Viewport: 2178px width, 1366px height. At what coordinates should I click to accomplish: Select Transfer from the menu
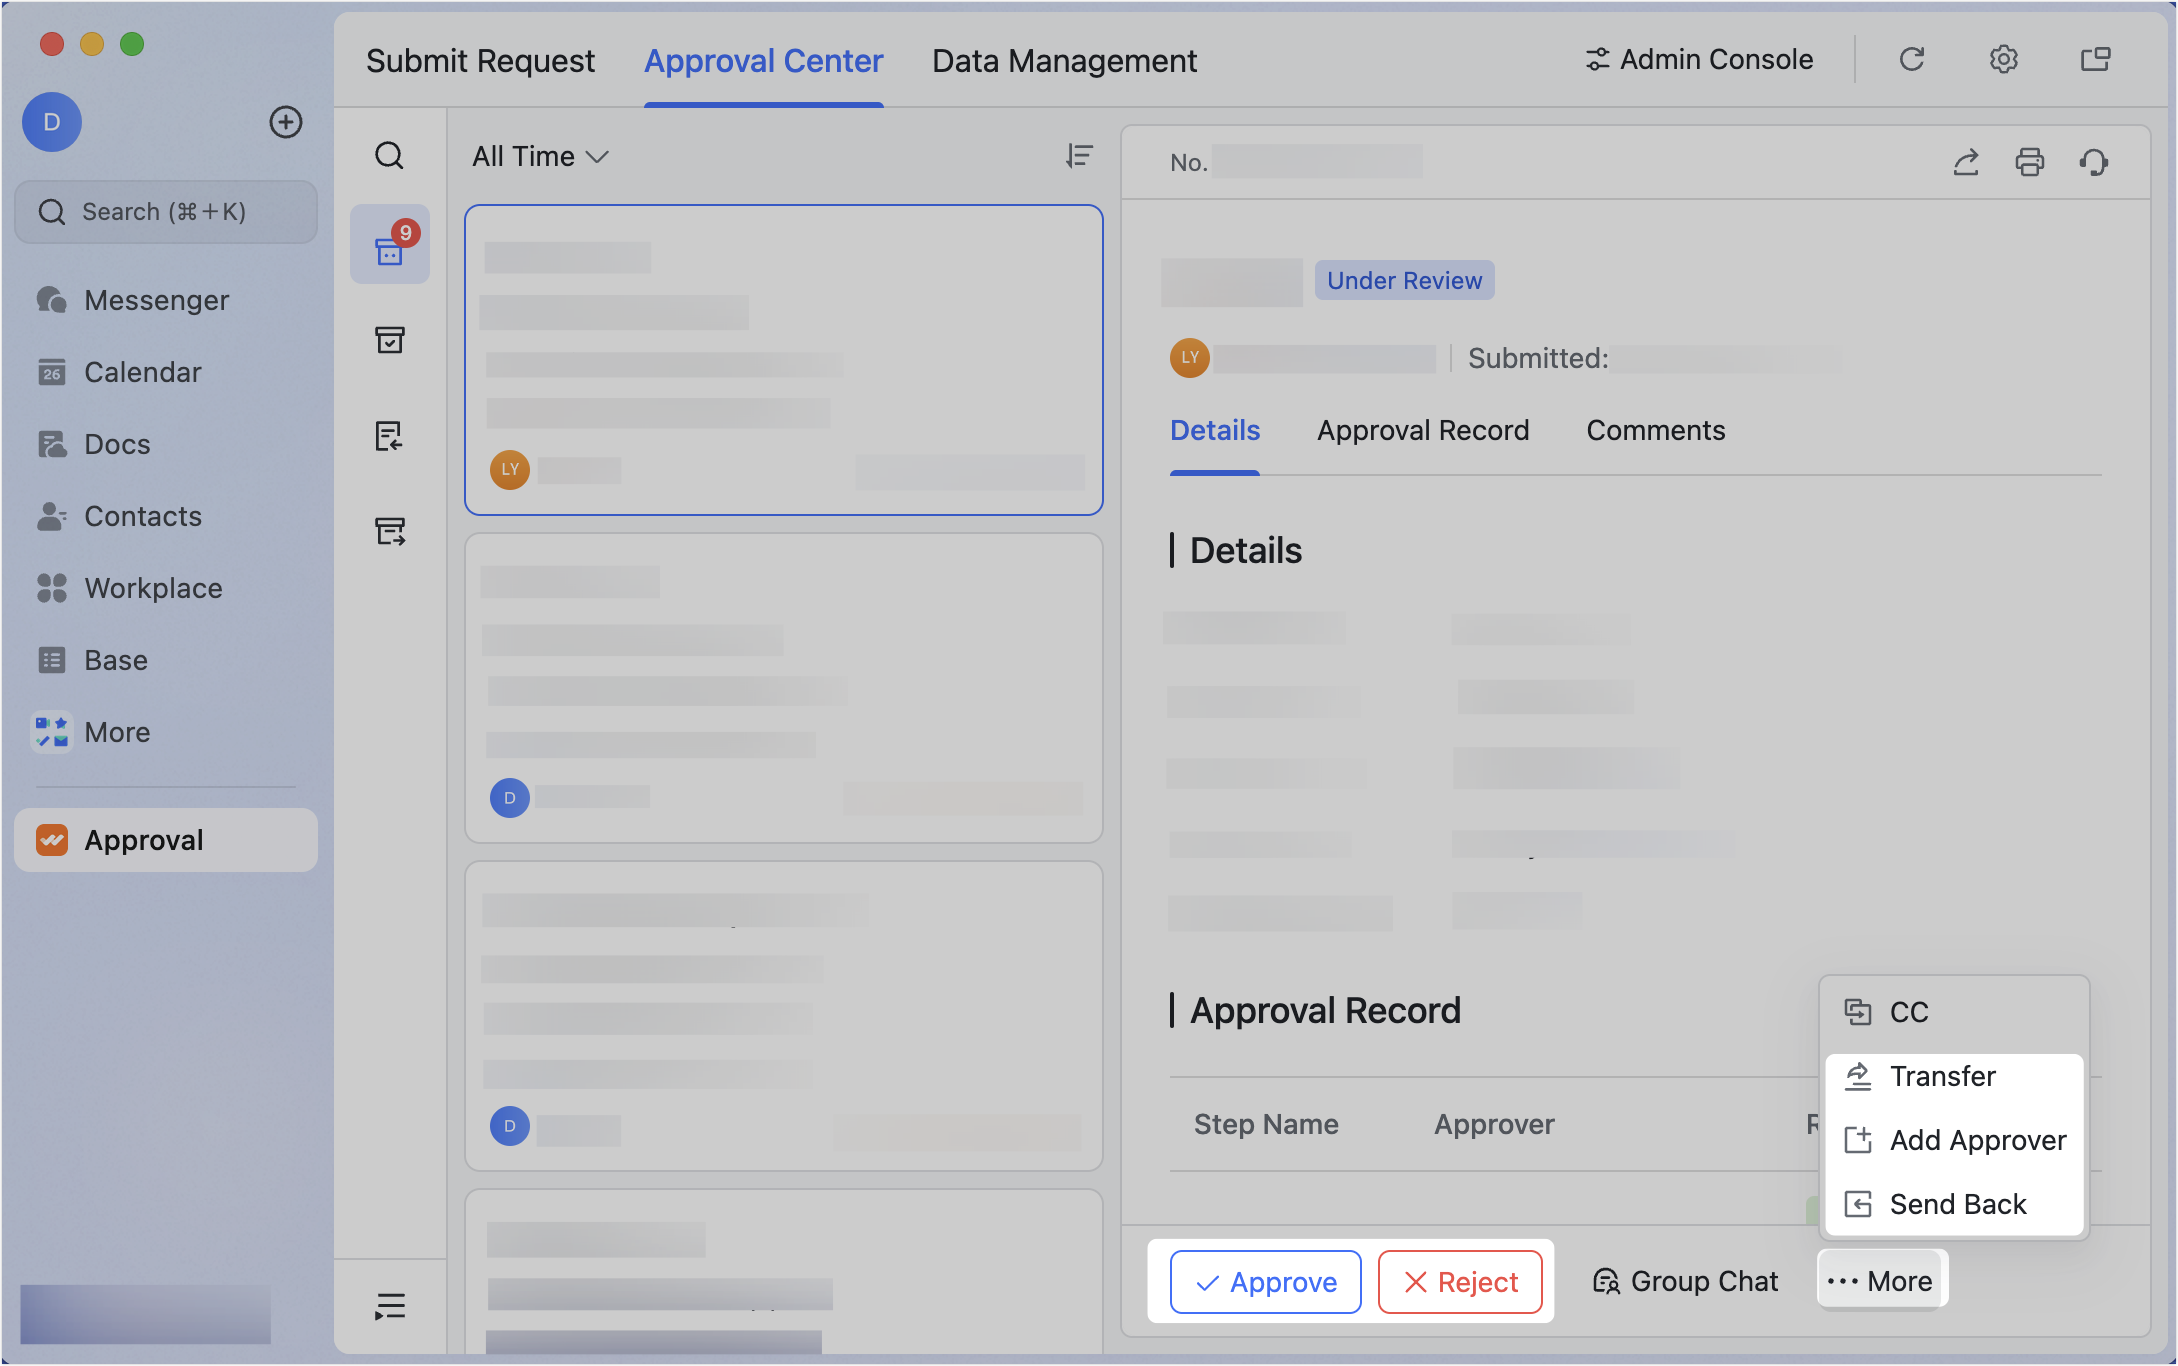click(x=1941, y=1076)
